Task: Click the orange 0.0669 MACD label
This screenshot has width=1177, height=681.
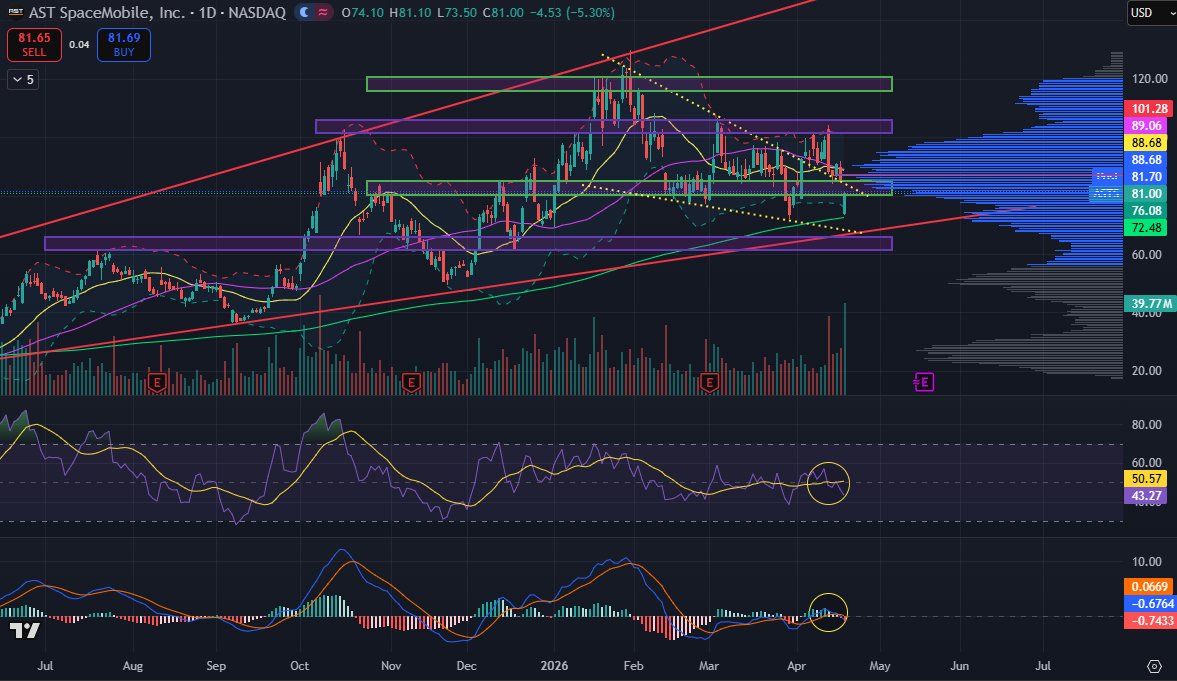Action: pos(1148,586)
